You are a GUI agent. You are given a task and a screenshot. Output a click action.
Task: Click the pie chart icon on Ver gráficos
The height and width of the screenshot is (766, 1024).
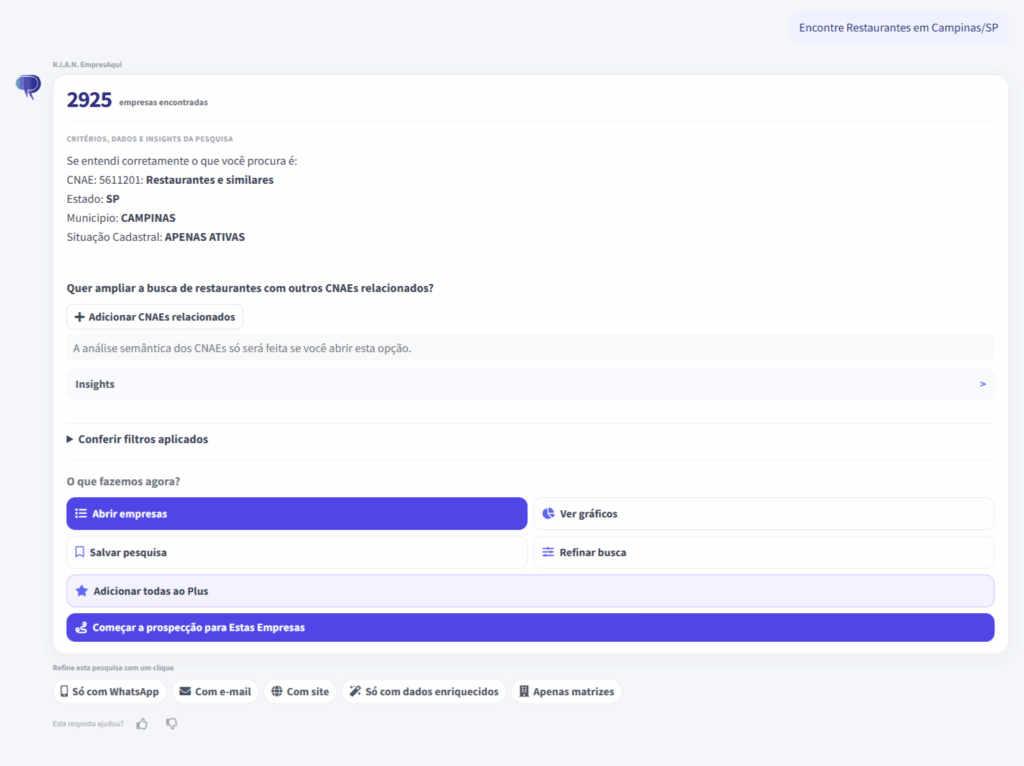[x=548, y=513]
